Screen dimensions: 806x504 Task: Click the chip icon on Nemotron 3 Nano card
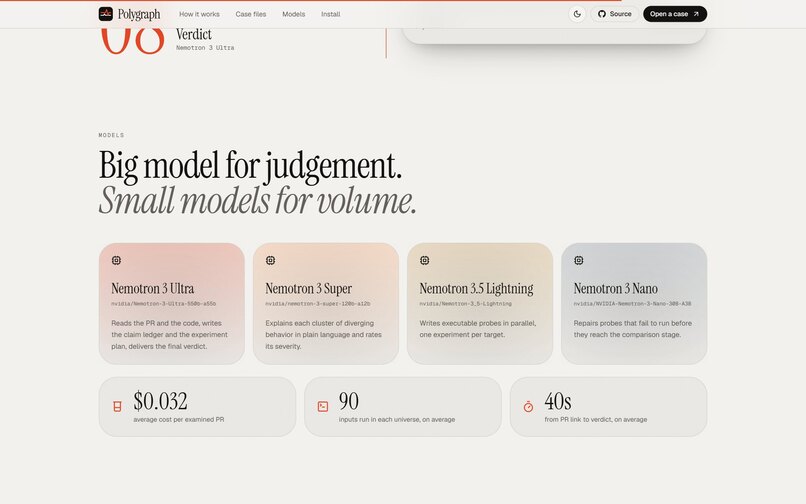pyautogui.click(x=579, y=260)
